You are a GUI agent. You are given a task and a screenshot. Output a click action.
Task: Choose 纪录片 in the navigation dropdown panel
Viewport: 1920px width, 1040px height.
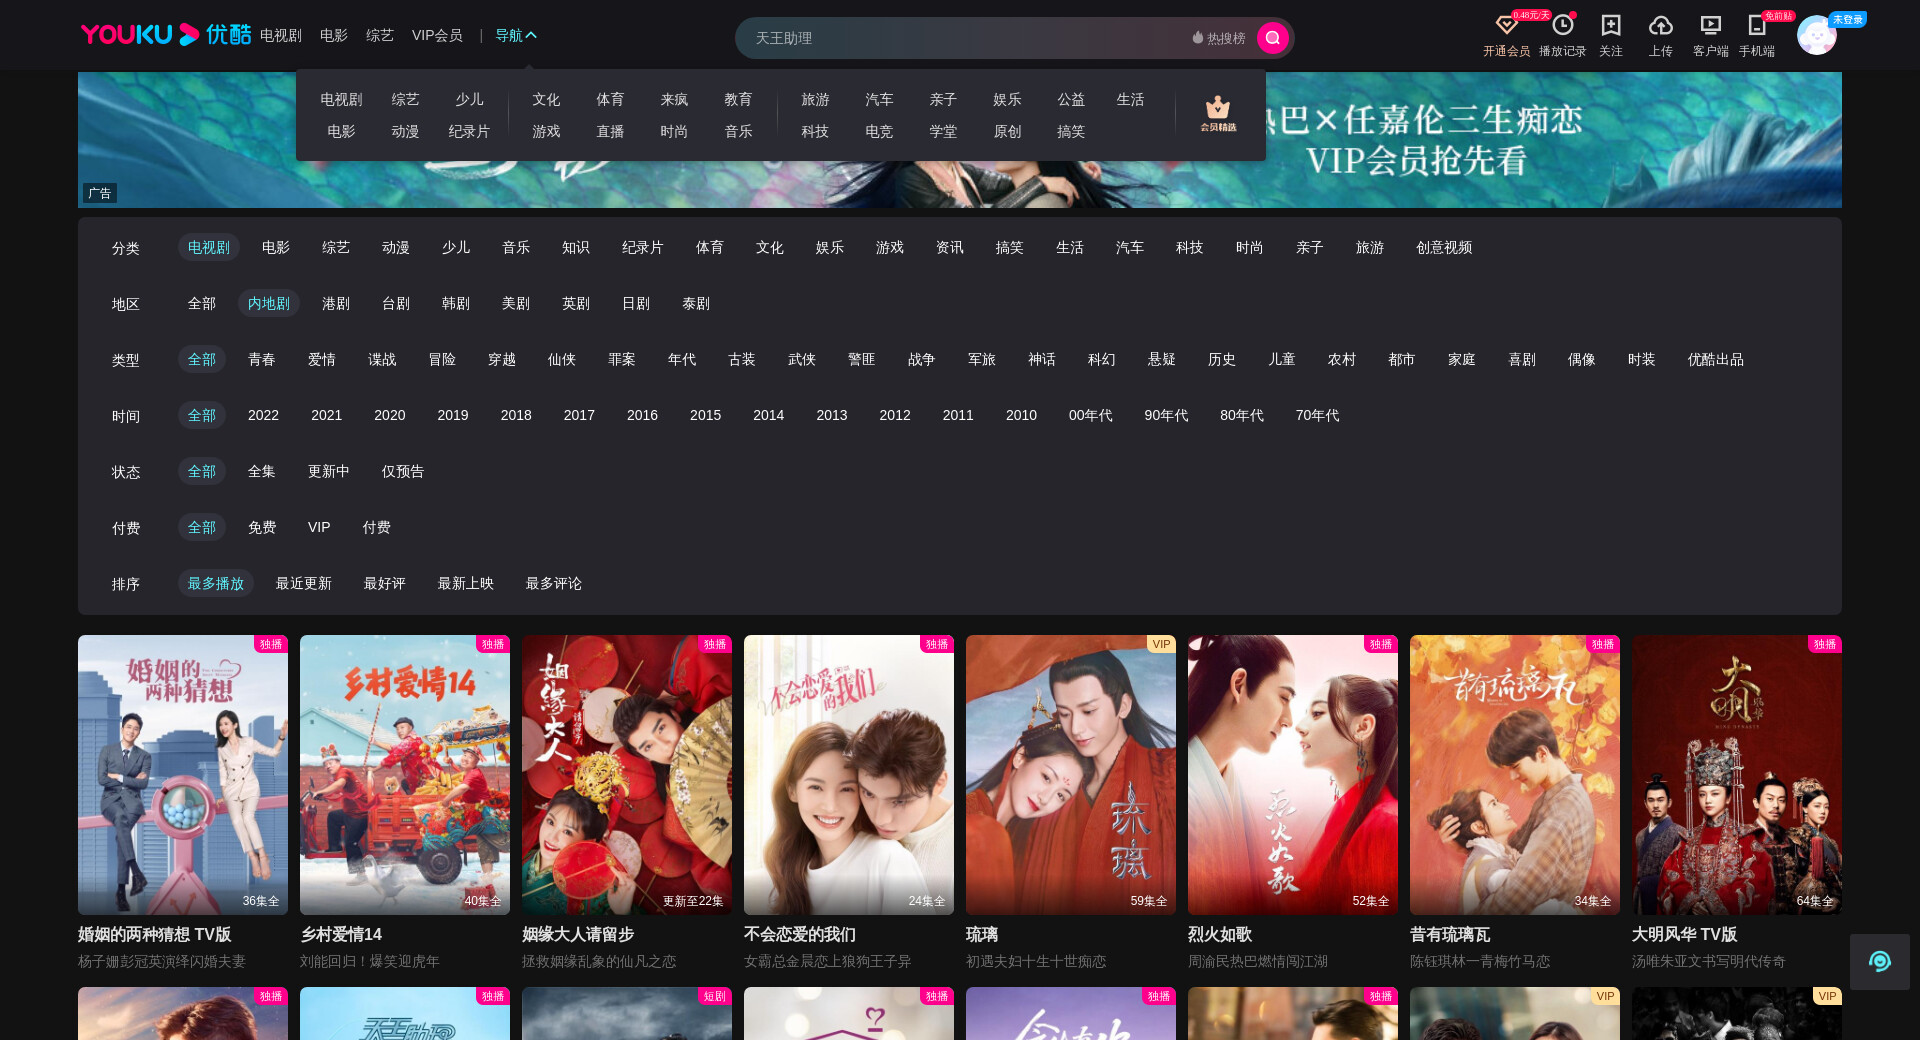(469, 132)
